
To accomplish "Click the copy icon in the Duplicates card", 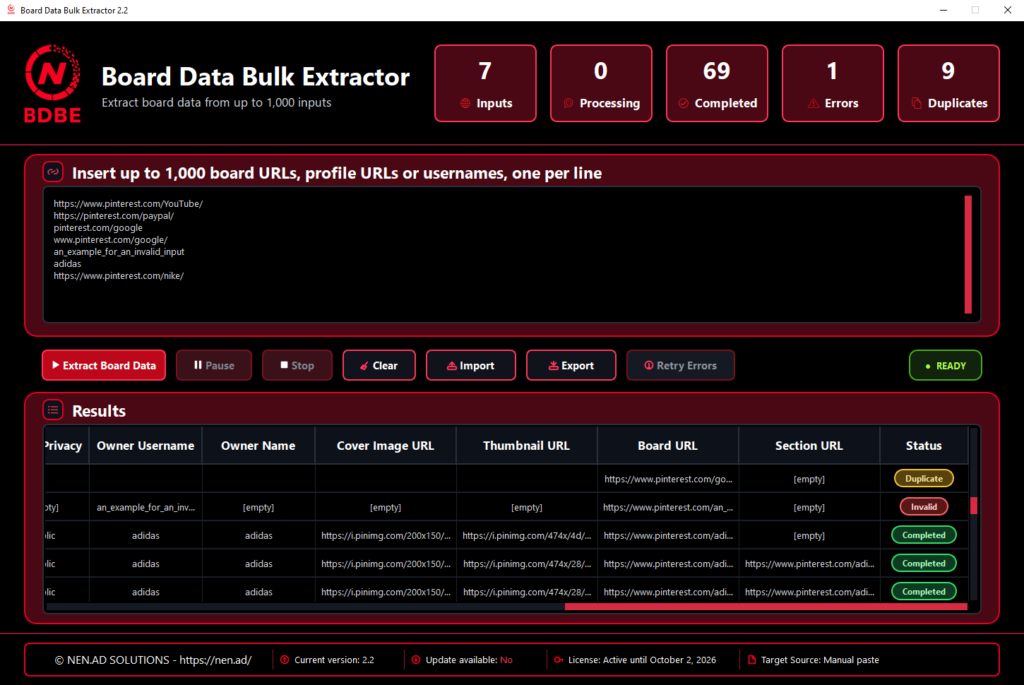I will [x=916, y=103].
